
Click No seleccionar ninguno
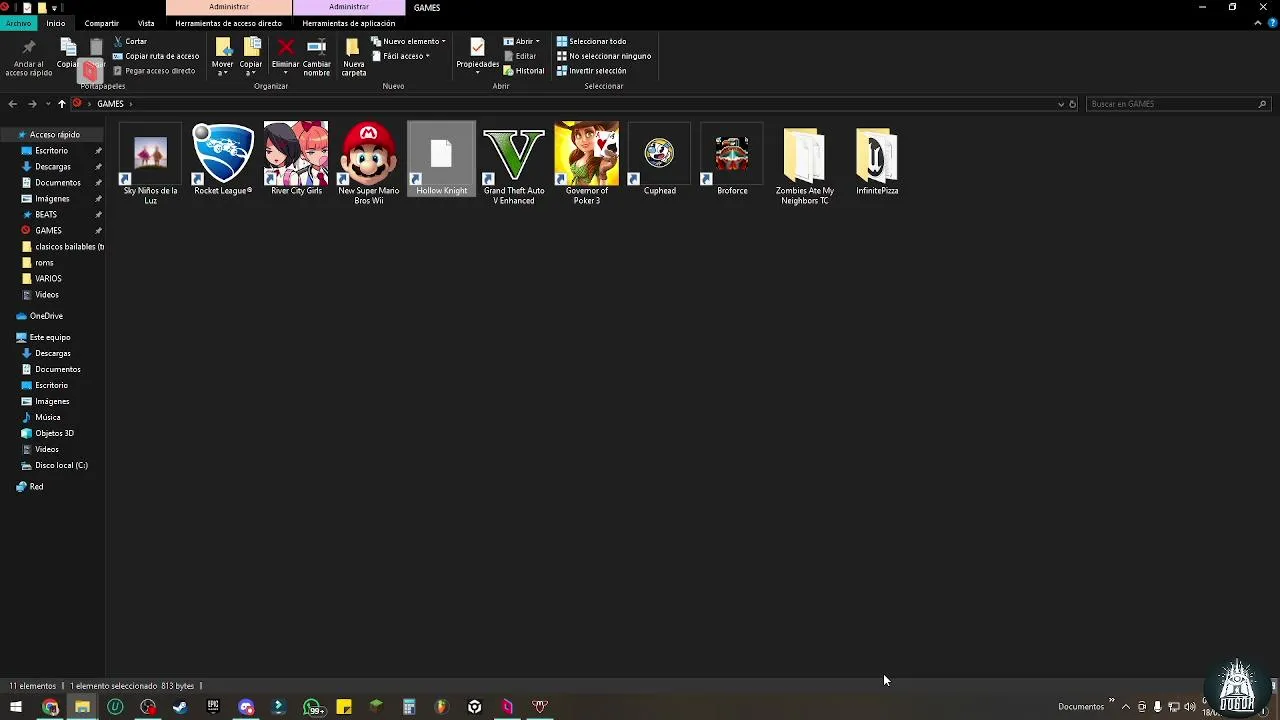click(604, 56)
